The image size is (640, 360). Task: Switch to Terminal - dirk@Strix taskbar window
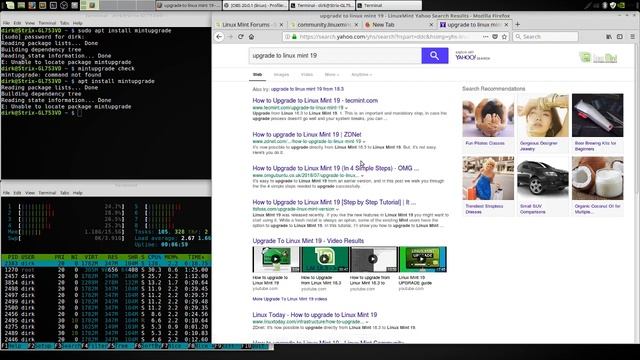click(x=322, y=5)
